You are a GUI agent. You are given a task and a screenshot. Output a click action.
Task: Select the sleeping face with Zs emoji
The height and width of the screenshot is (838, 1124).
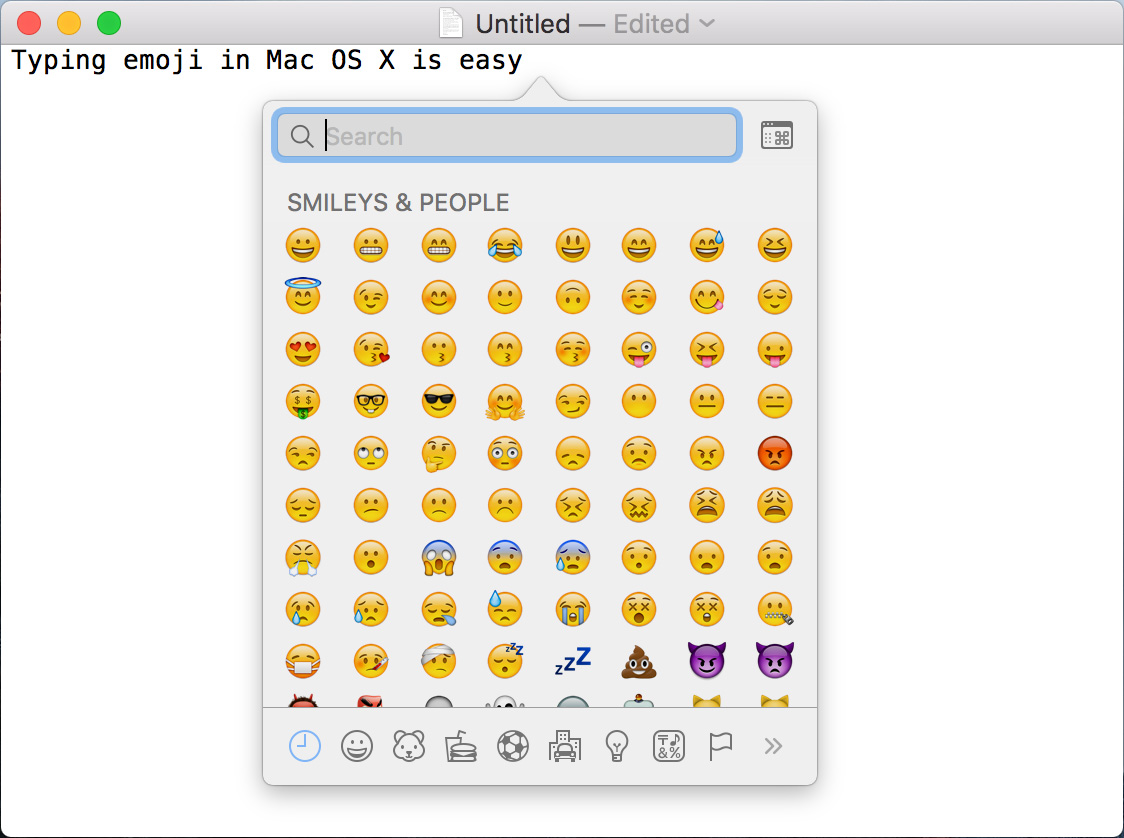(x=506, y=661)
